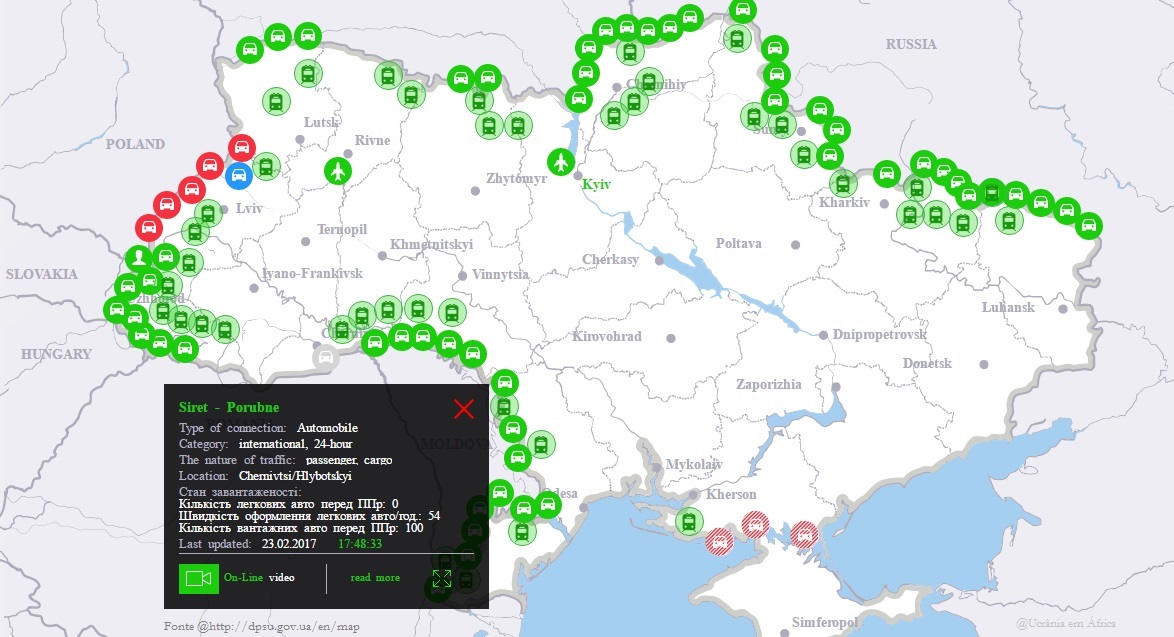Click the 23.02.2017 update date
1174x637 pixels.
[289, 544]
